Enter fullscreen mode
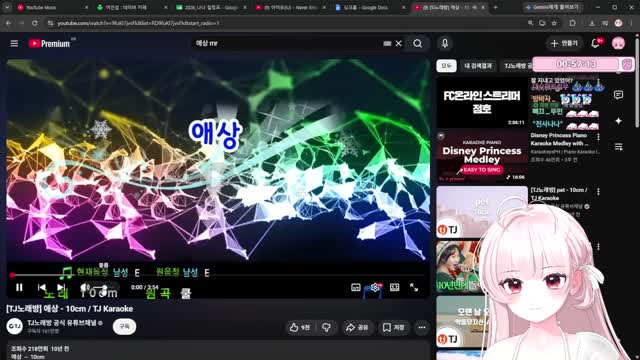640x360 pixels. (414, 287)
